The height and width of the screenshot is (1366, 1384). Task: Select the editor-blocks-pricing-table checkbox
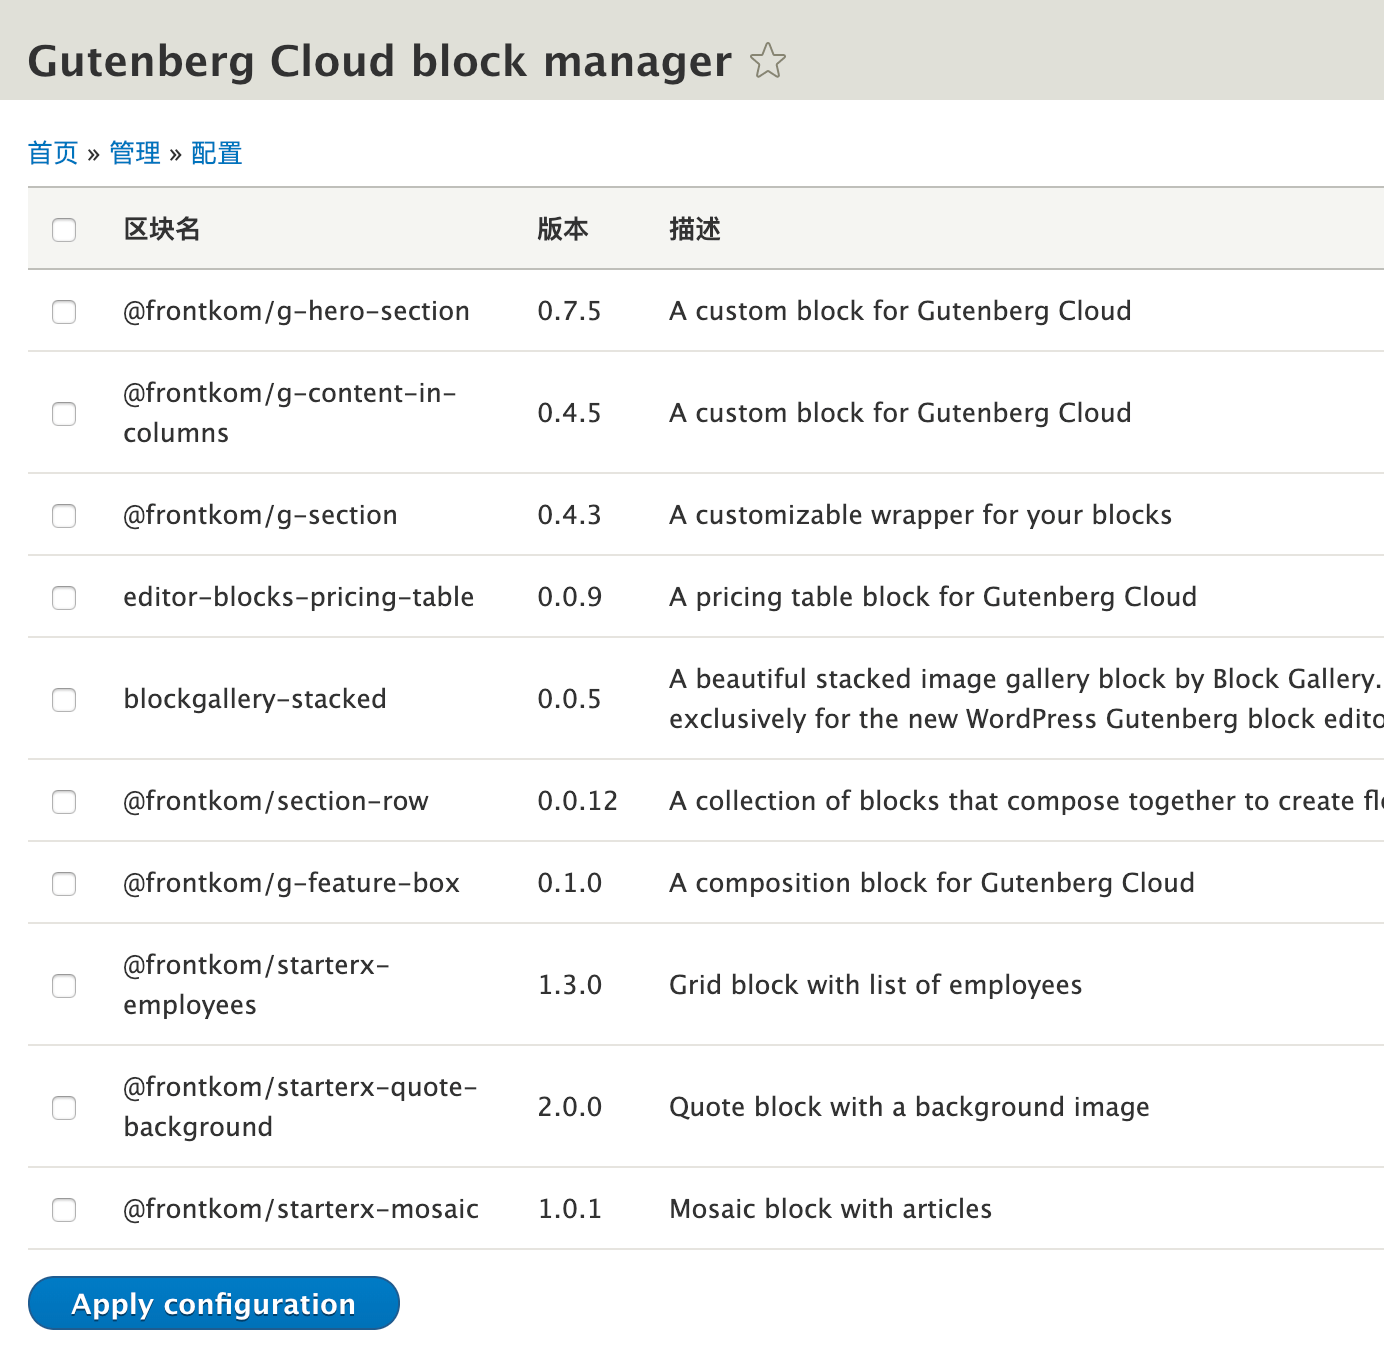tap(64, 598)
